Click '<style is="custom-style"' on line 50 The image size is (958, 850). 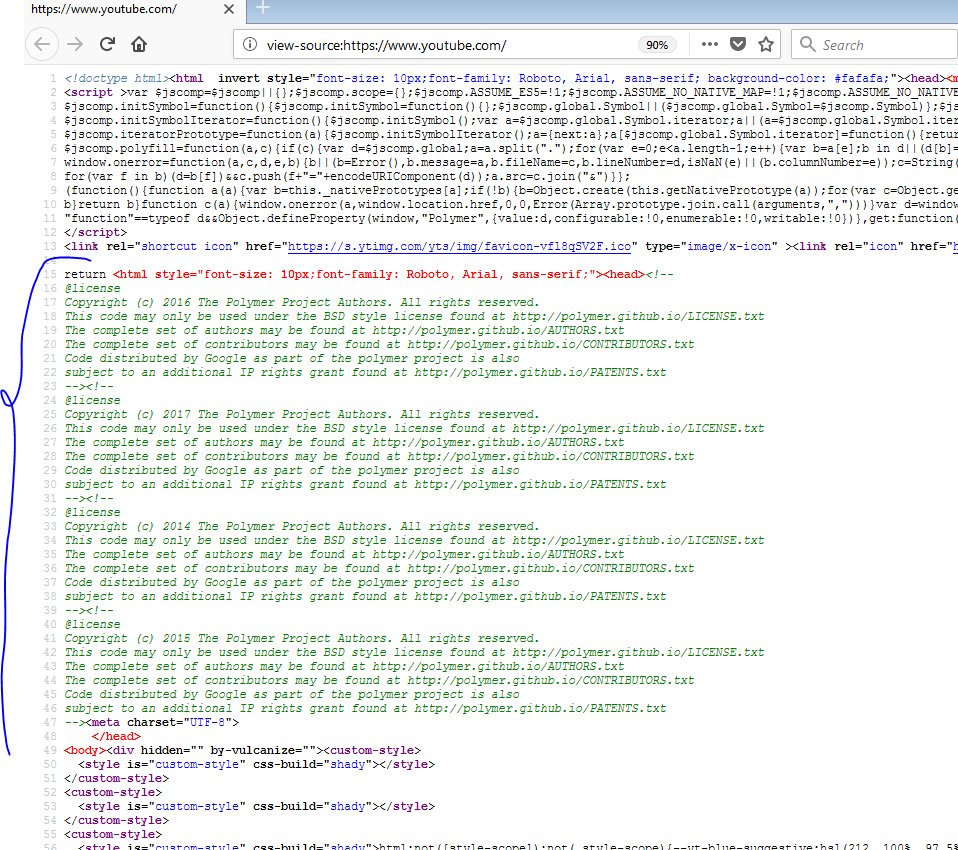[x=257, y=764]
